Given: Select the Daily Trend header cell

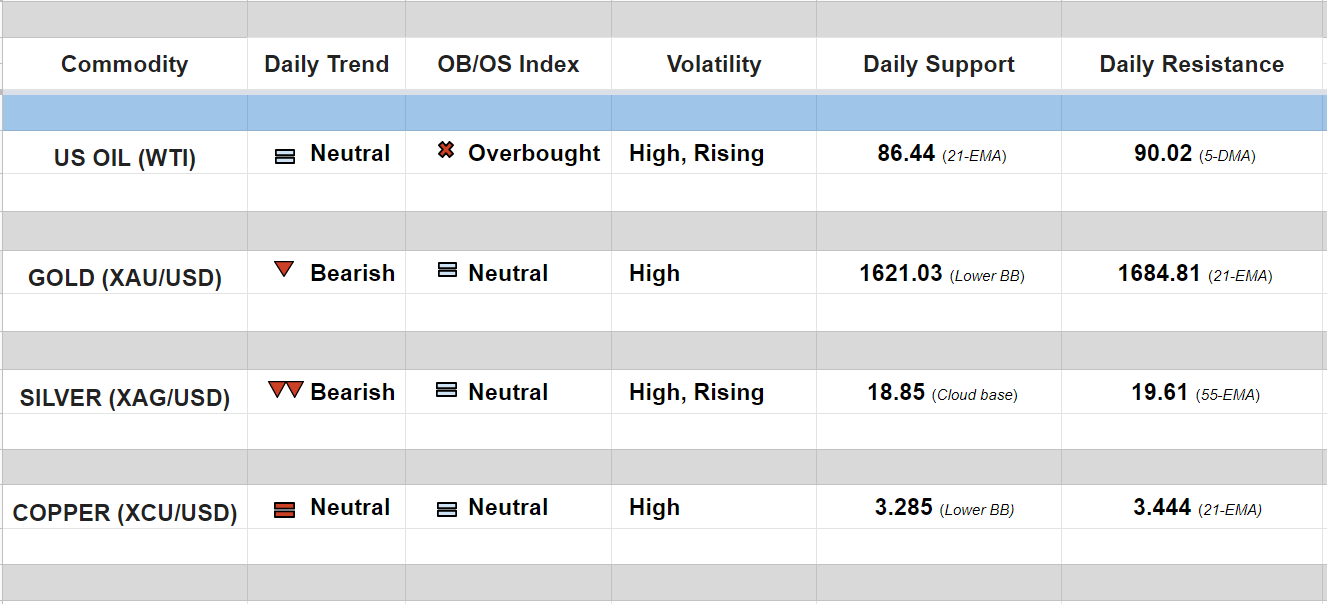Looking at the screenshot, I should click(326, 64).
